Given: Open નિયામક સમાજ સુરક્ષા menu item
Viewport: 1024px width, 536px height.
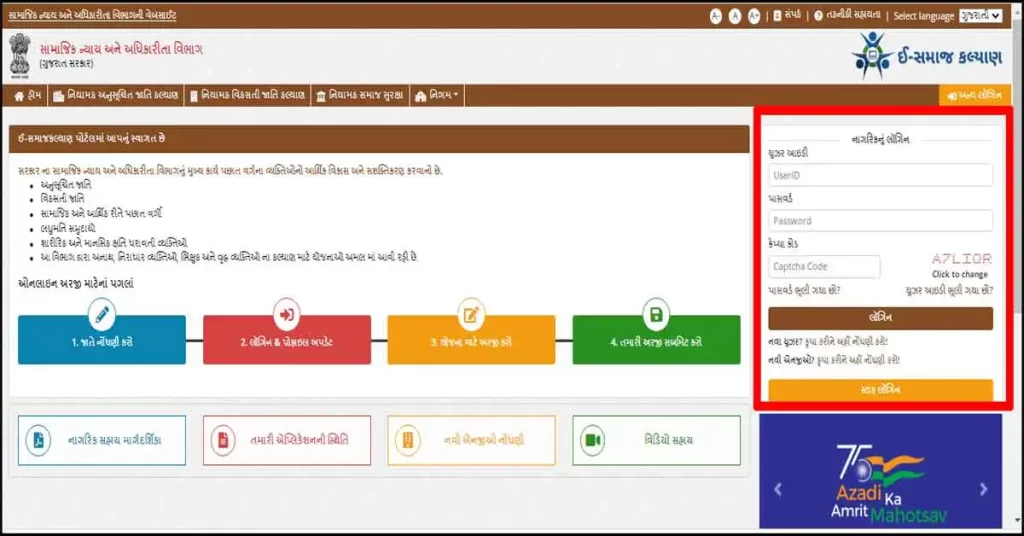Looking at the screenshot, I should pyautogui.click(x=360, y=95).
